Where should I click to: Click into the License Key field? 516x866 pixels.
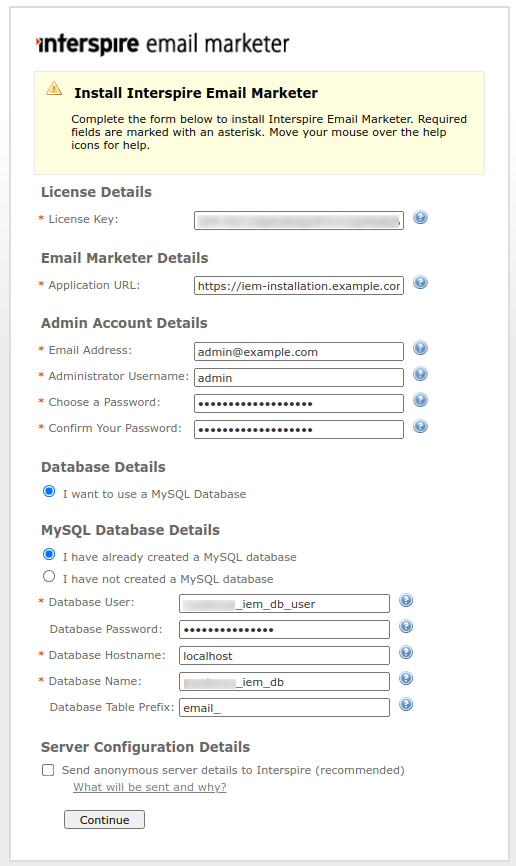pos(299,220)
